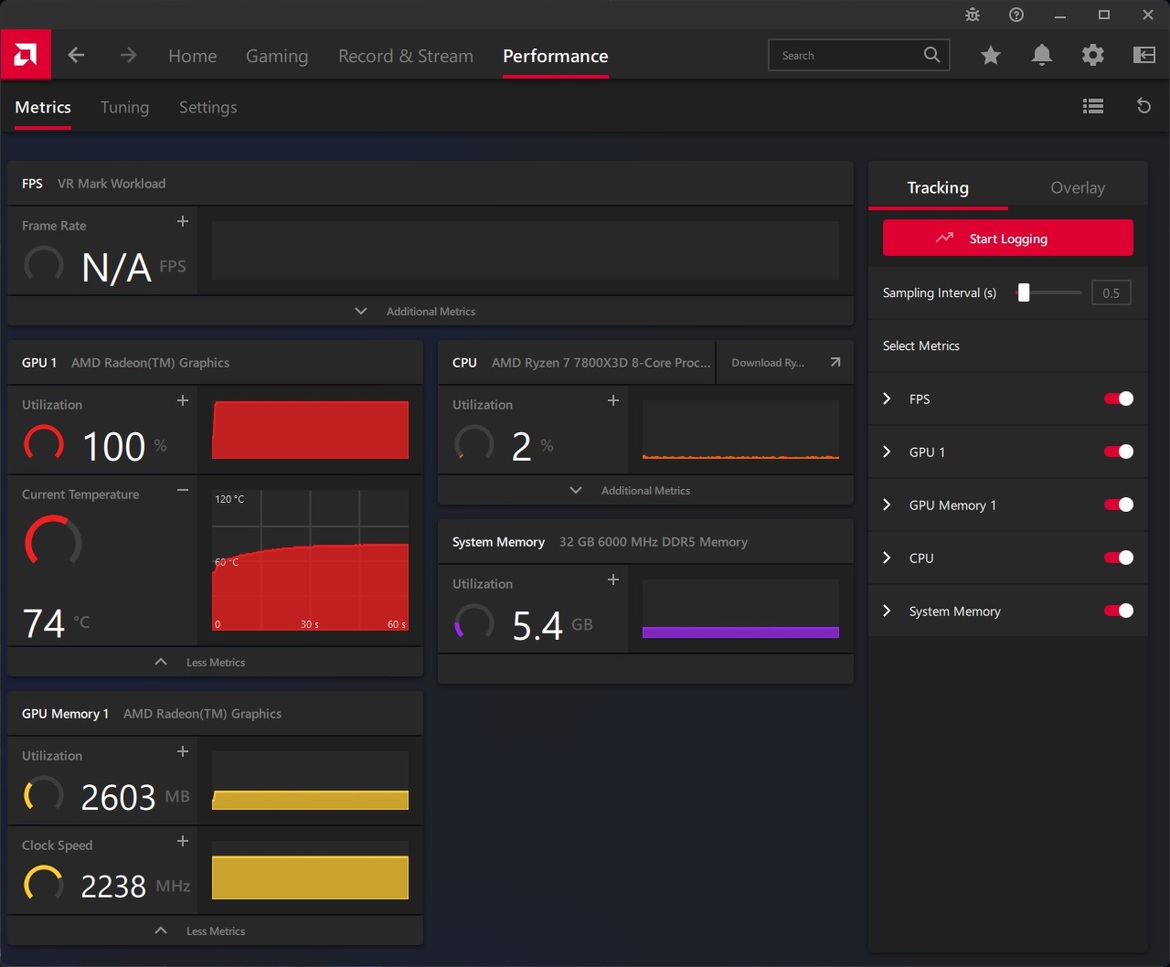Click 32 GB 6000 MHz DDR5 Memory text
1170x967 pixels.
653,542
